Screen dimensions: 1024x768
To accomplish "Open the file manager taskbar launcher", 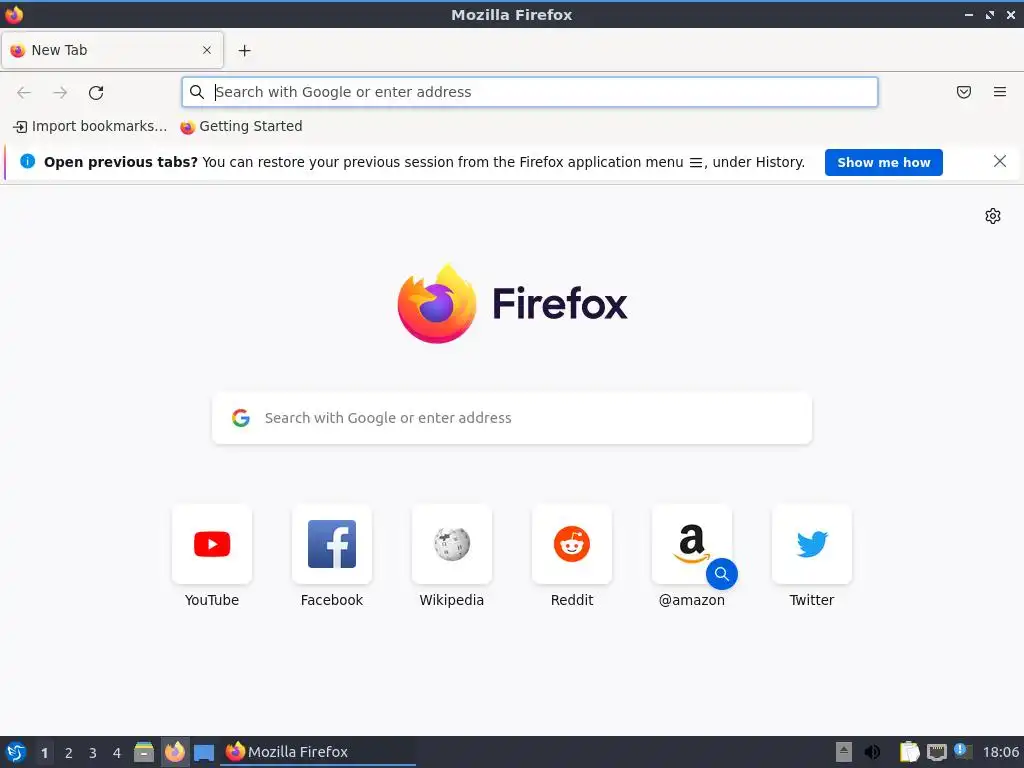I will point(144,752).
